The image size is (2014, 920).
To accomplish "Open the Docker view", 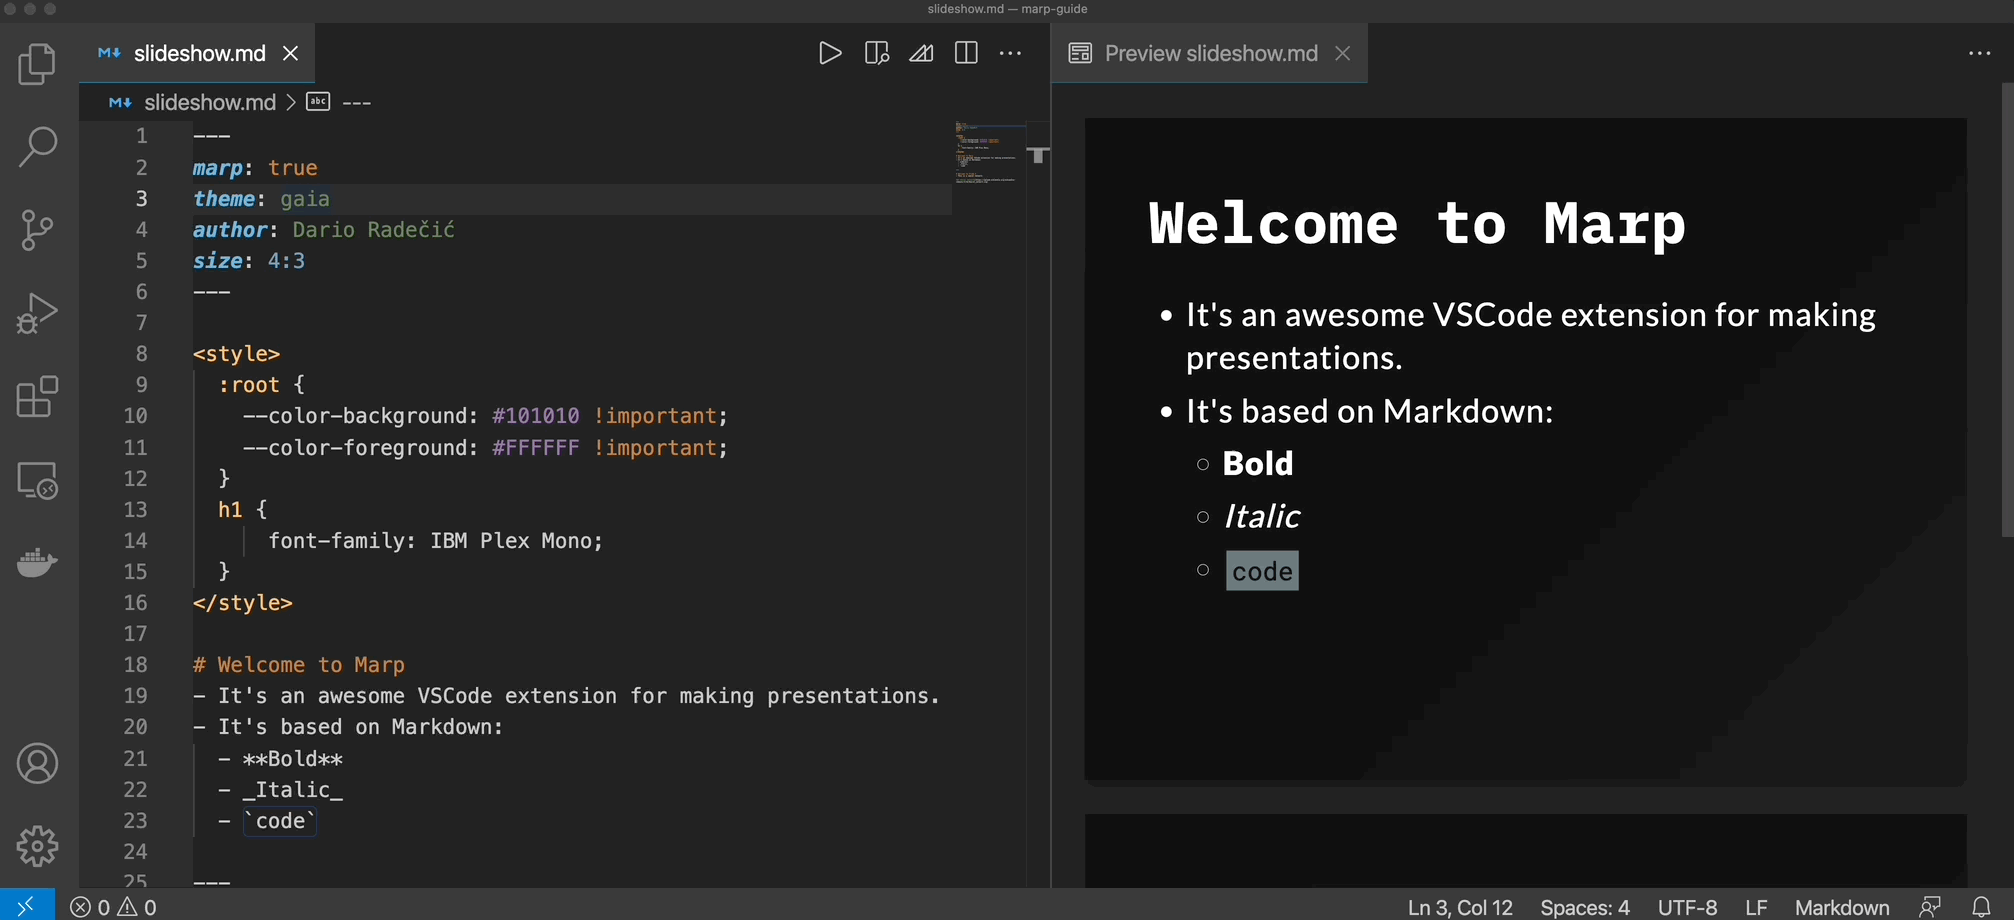I will pyautogui.click(x=37, y=563).
